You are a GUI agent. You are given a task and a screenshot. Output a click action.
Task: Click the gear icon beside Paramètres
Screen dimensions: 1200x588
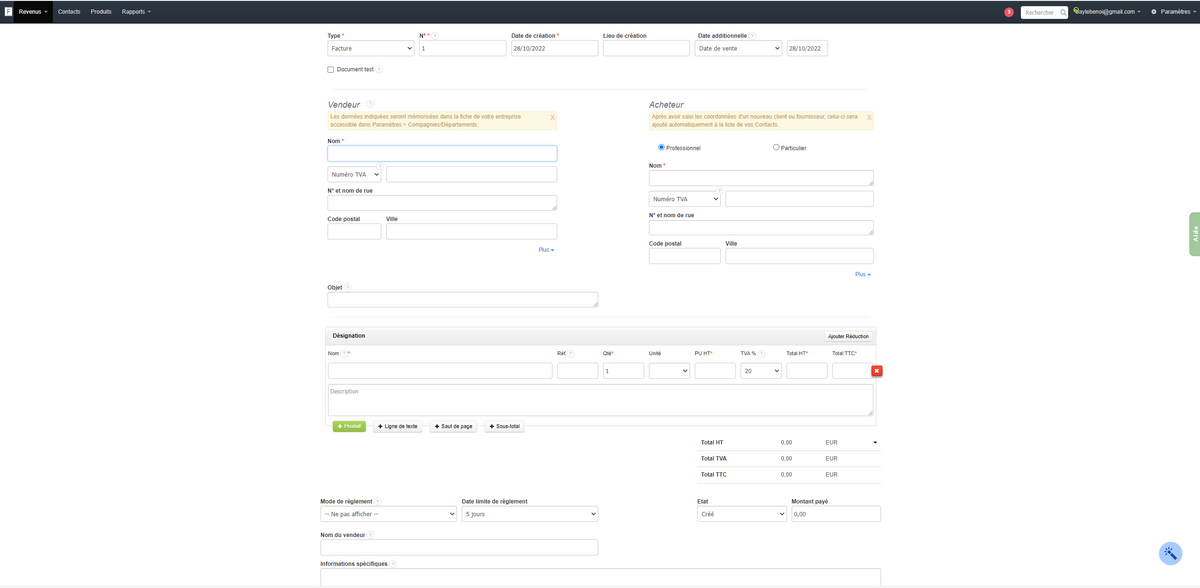point(1154,12)
